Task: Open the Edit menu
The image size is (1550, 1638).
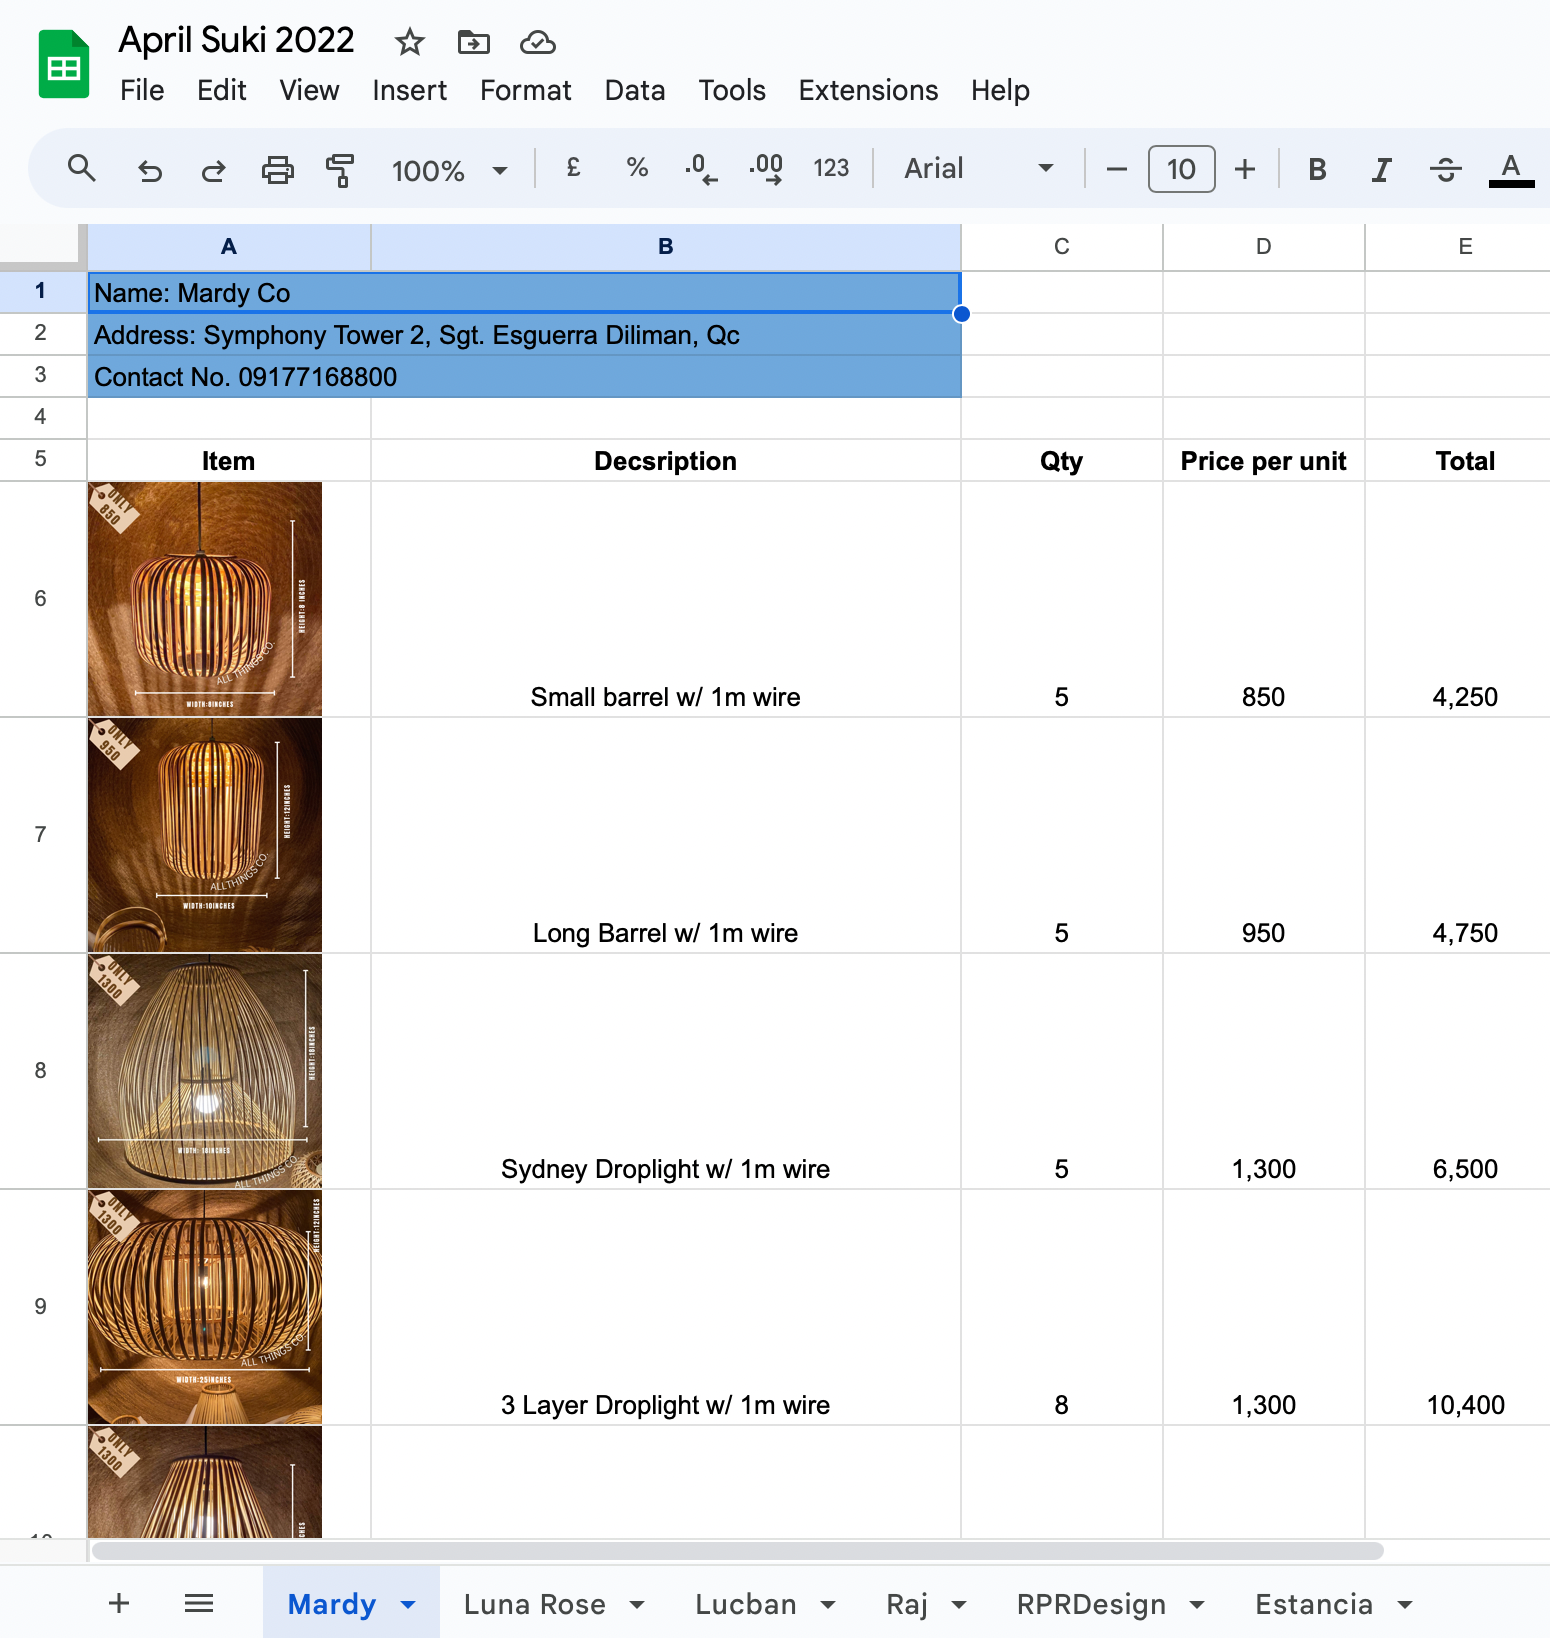Action: [222, 90]
